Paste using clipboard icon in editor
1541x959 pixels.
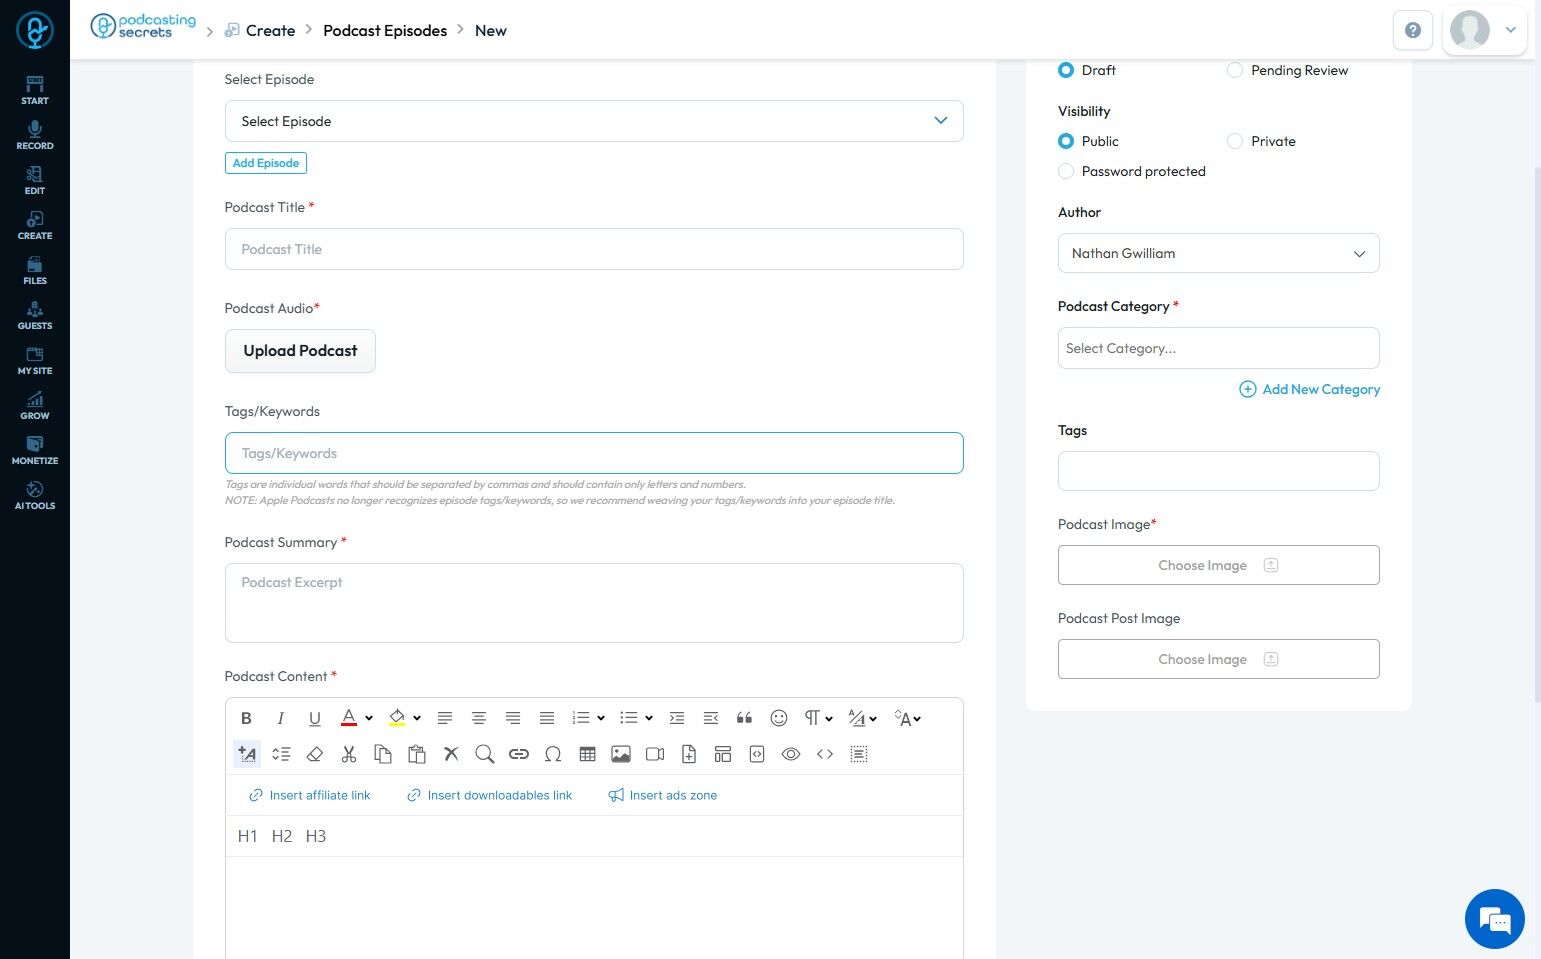click(417, 754)
